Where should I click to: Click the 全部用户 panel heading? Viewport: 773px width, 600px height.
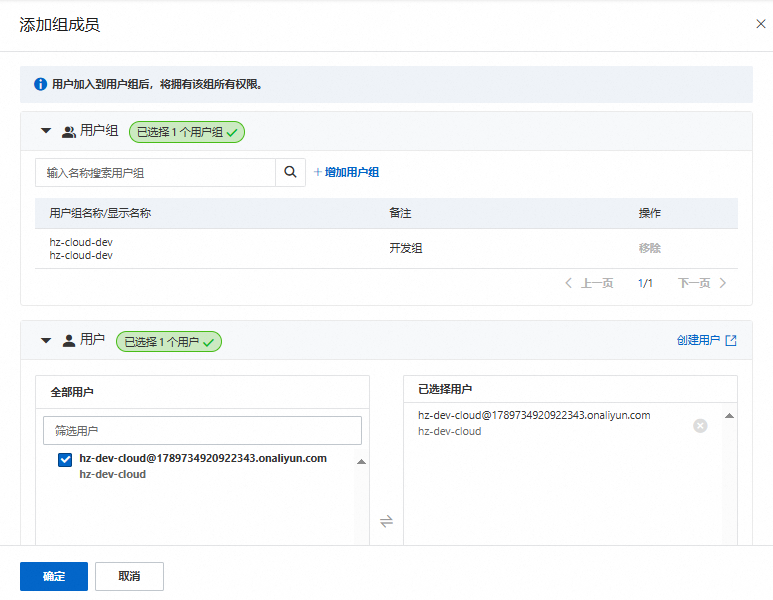pyautogui.click(x=72, y=392)
